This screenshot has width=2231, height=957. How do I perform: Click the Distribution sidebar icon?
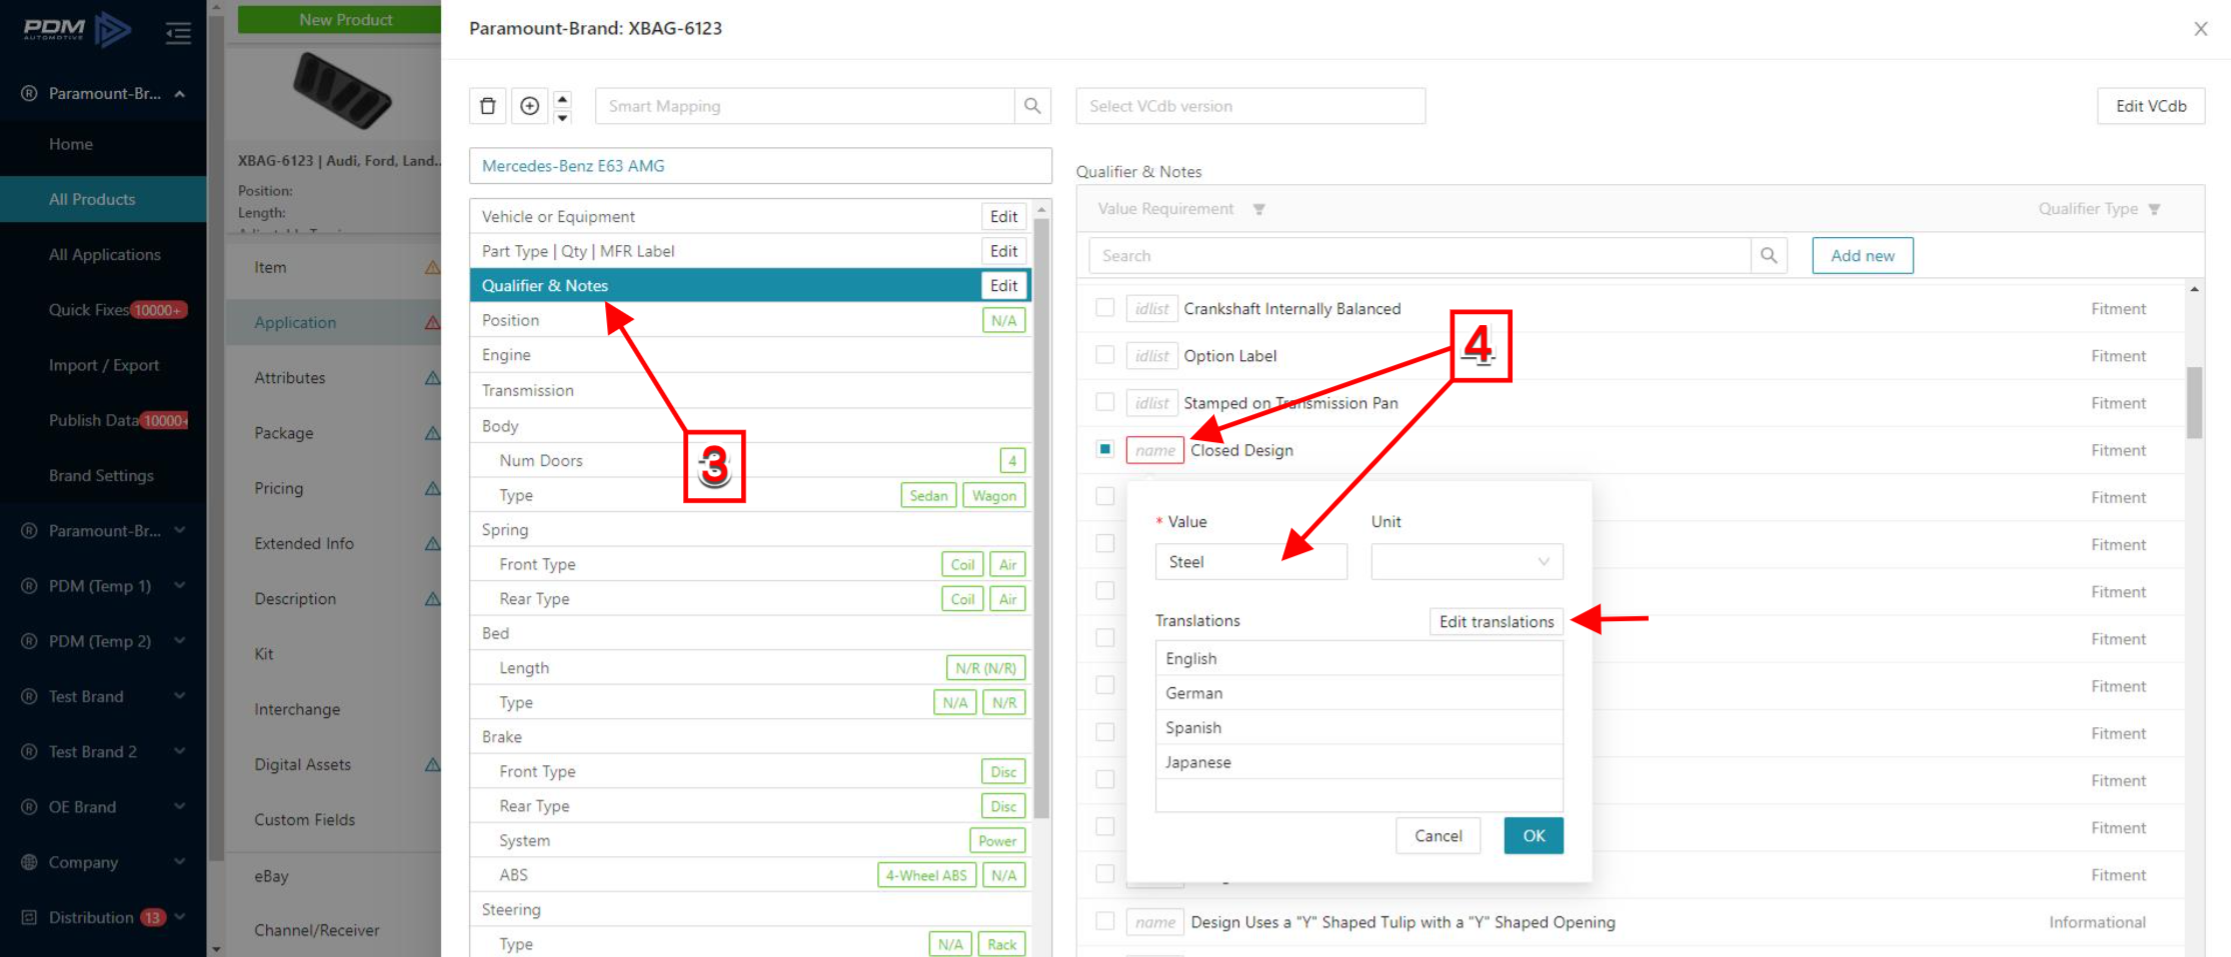click(29, 918)
